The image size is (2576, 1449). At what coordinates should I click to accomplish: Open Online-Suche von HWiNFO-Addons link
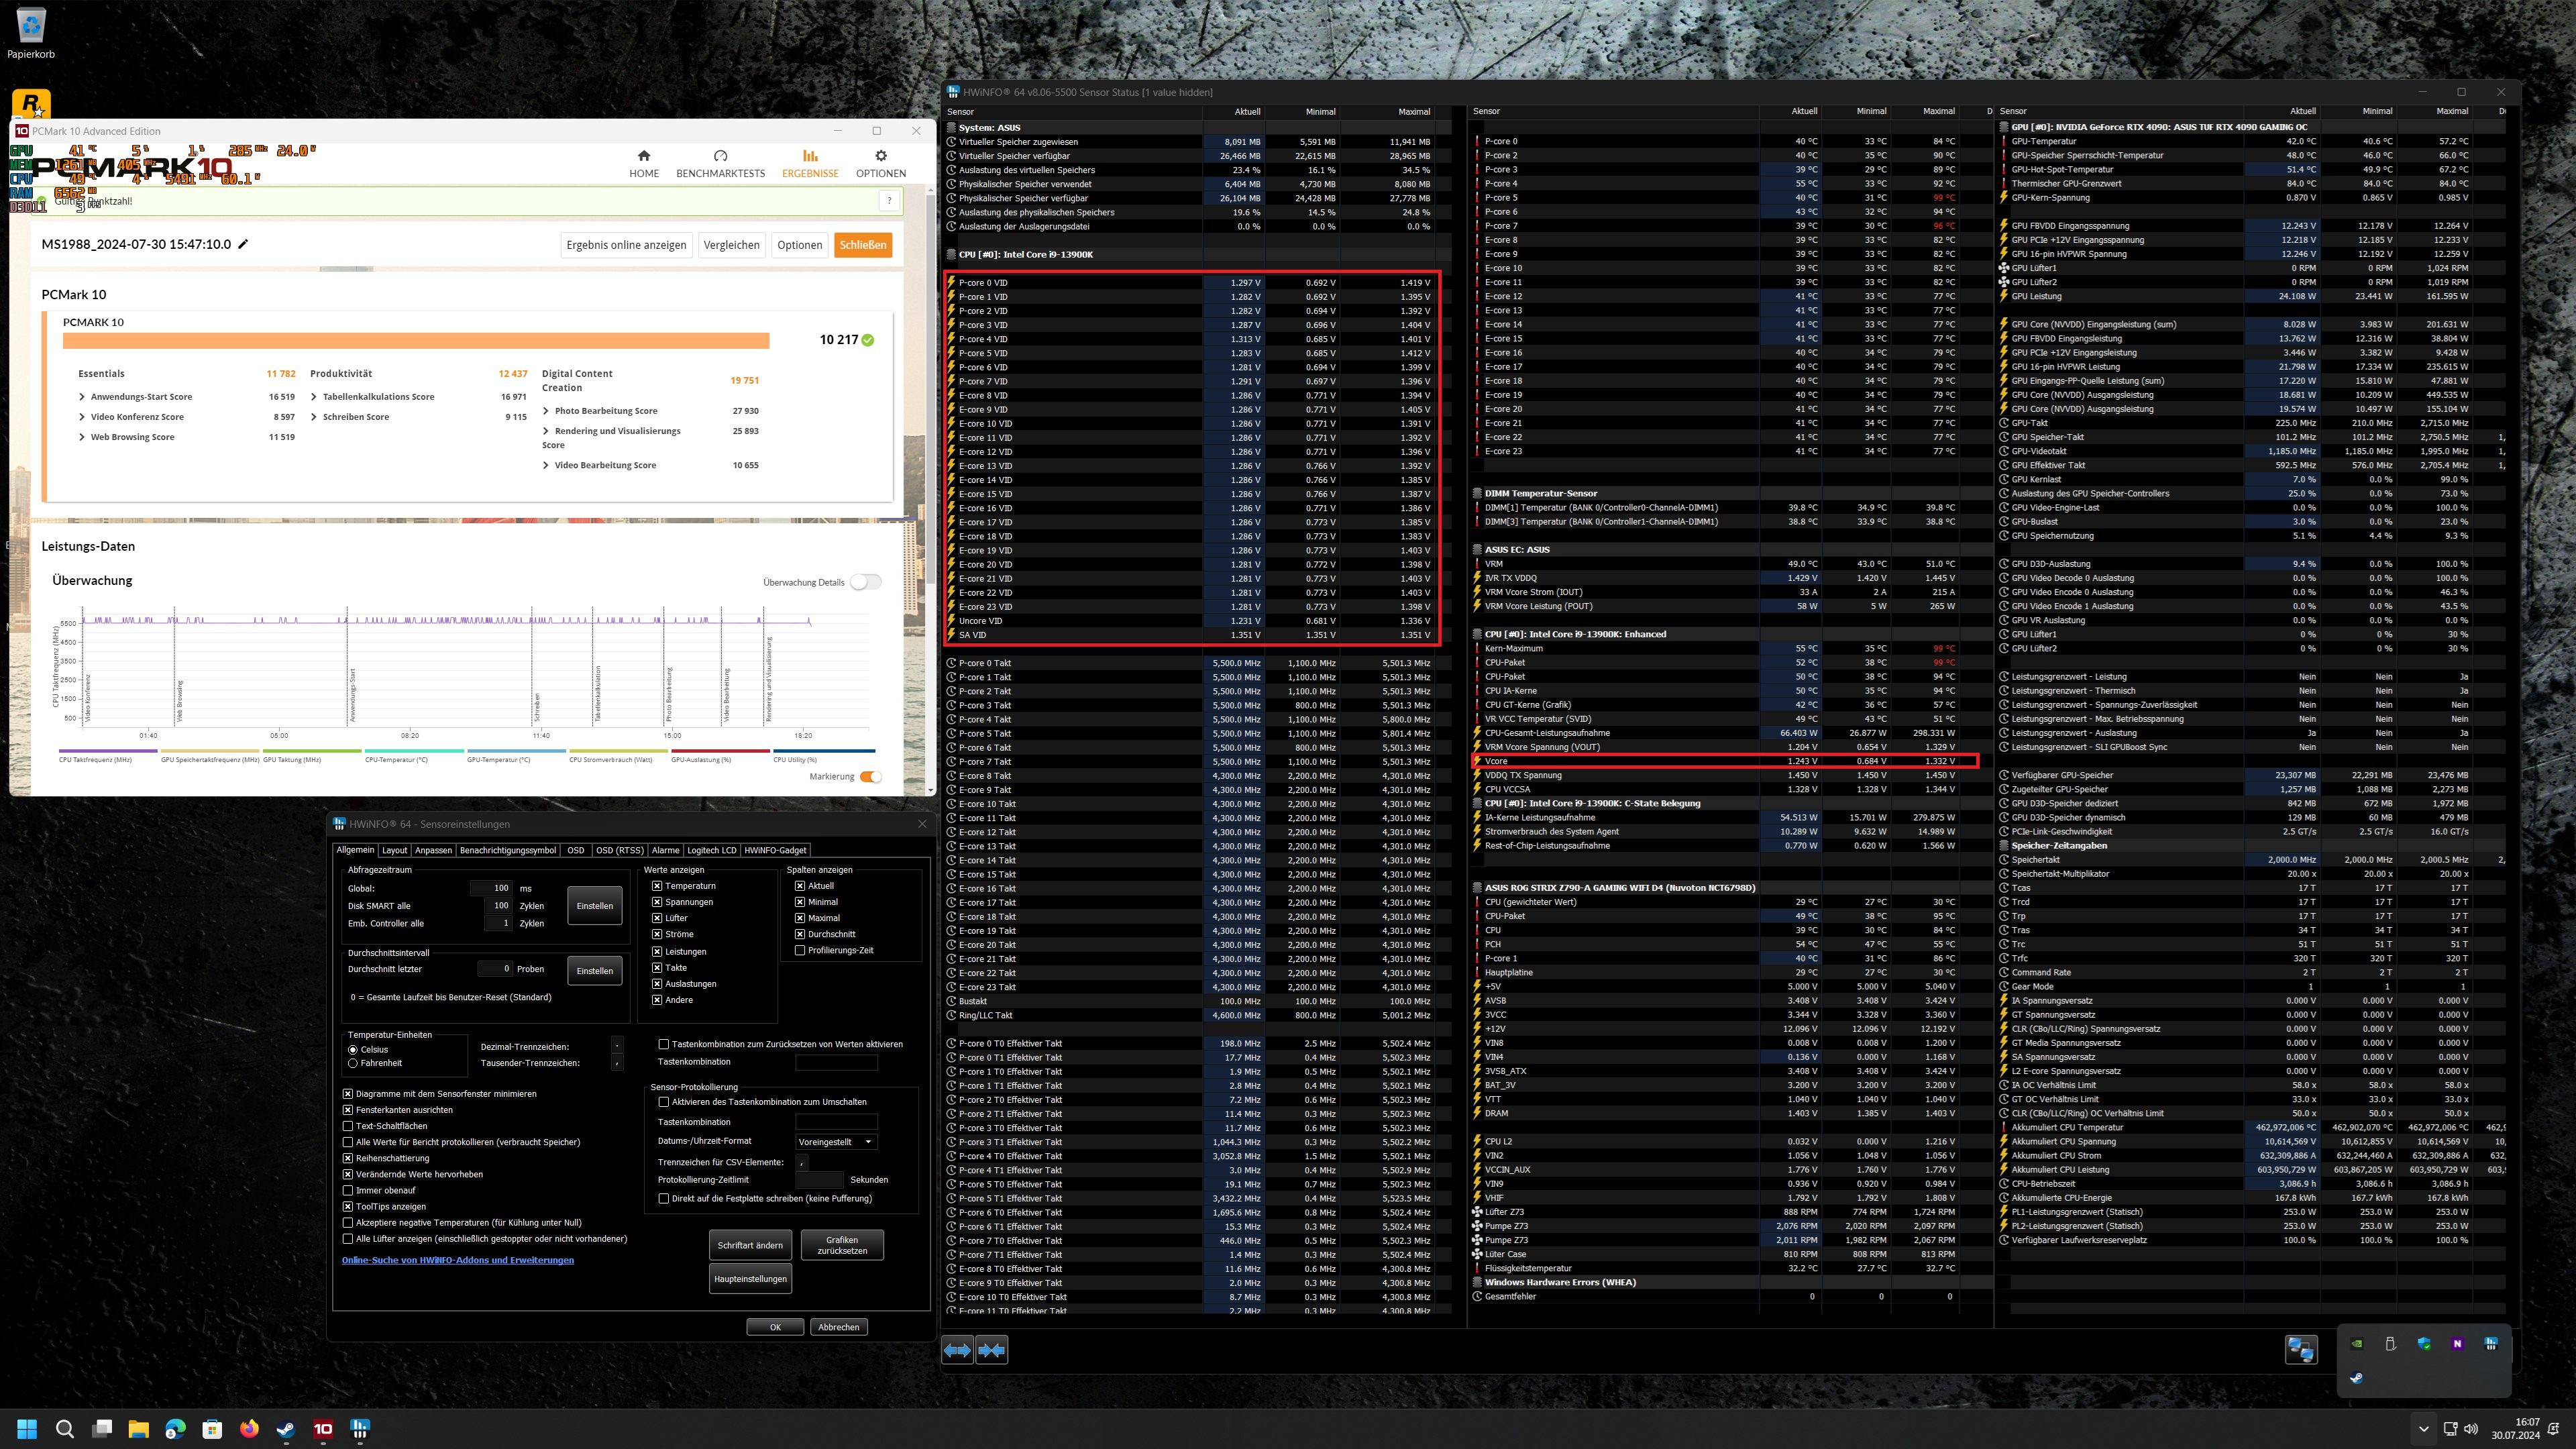[x=458, y=1260]
